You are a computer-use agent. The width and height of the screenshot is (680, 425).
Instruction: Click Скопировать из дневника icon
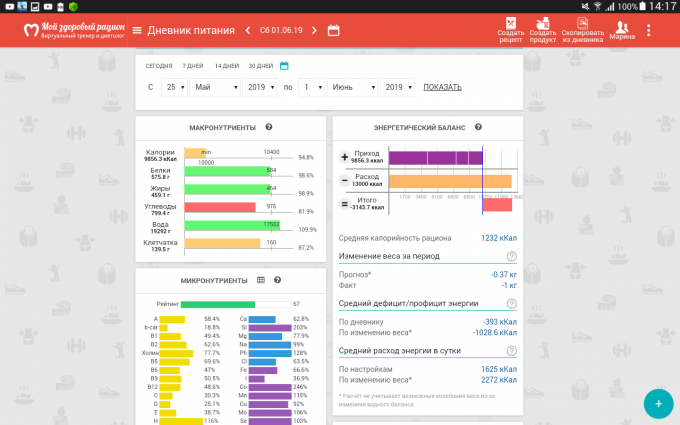pos(583,27)
